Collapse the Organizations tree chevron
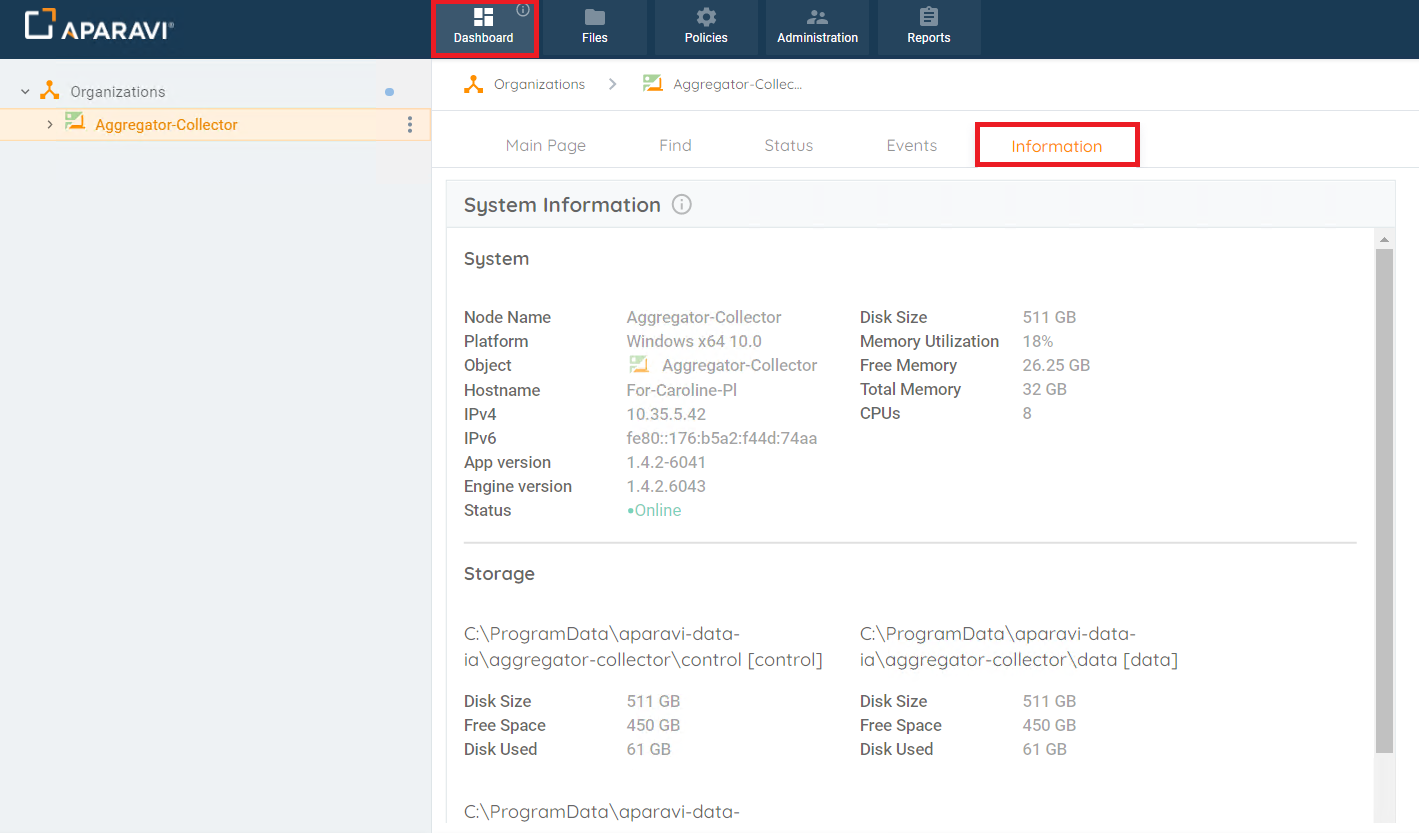Screen dimensions: 1419x833 pos(23,90)
